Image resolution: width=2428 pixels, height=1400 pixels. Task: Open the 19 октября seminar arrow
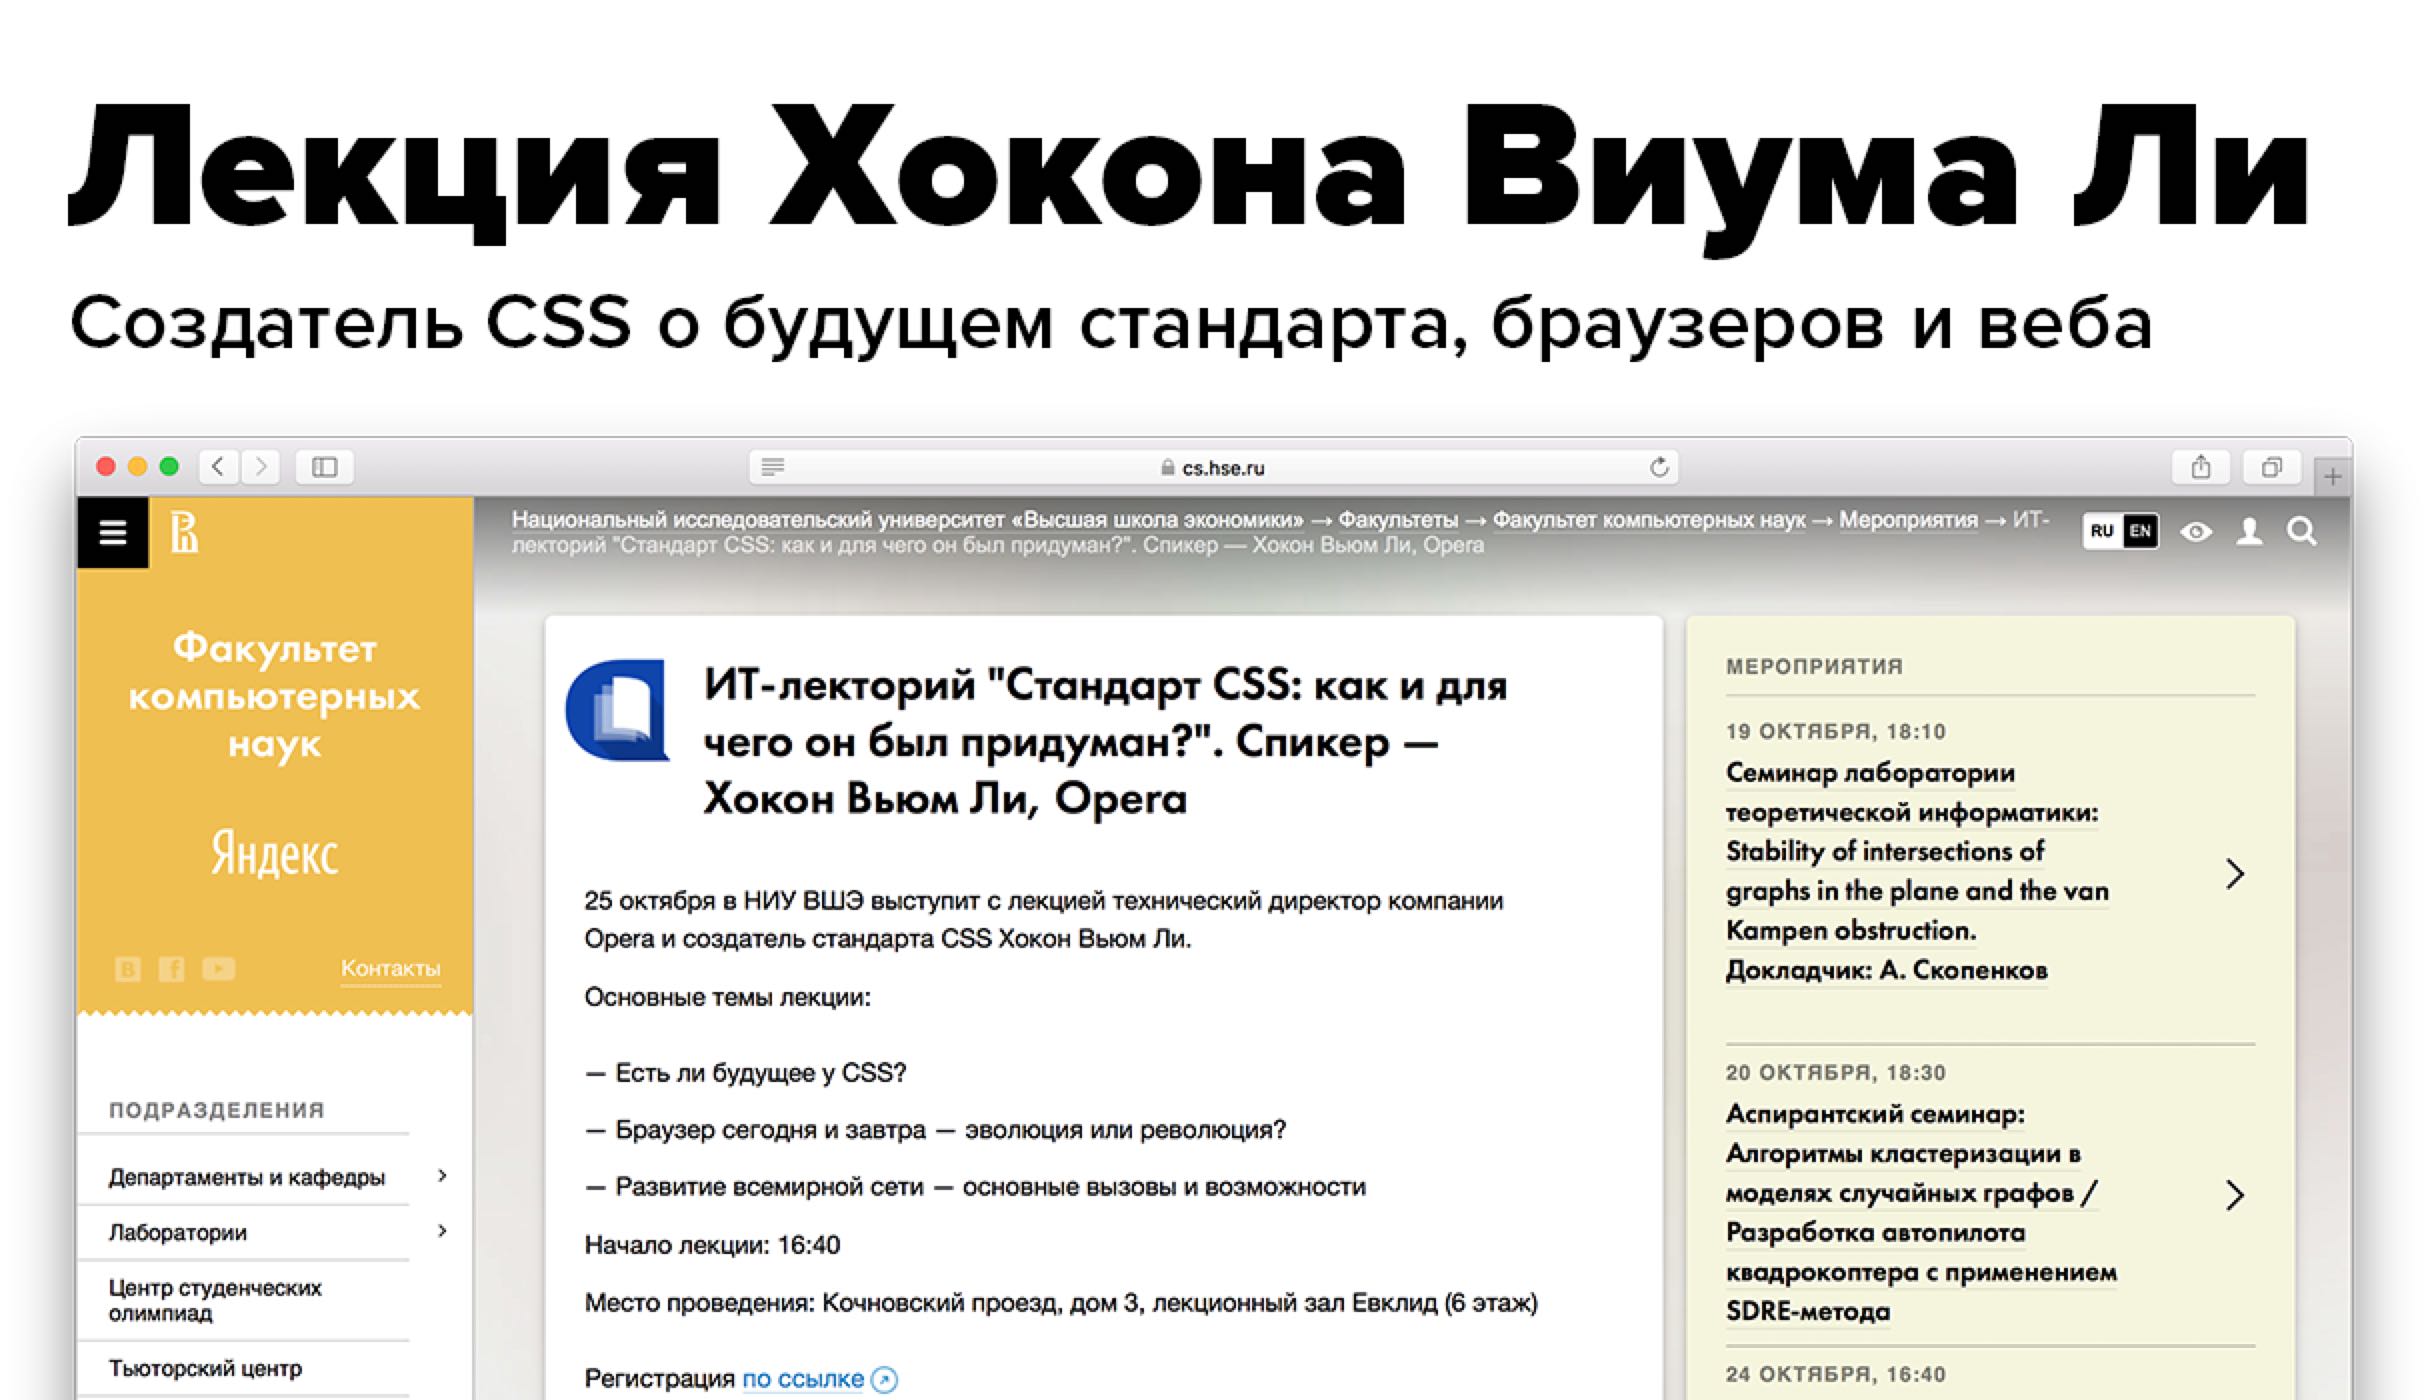coord(2235,874)
